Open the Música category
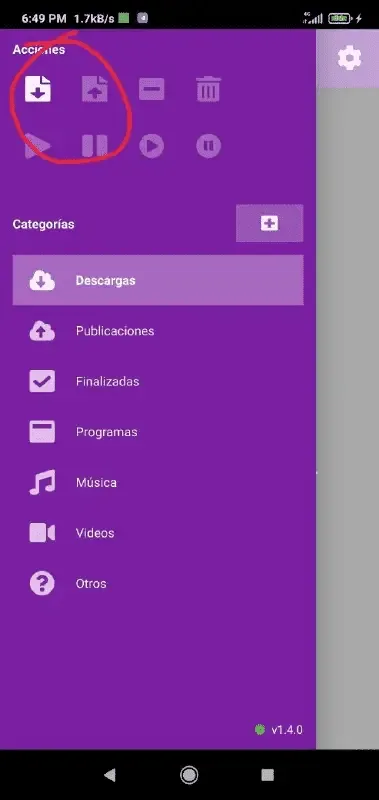379x800 pixels. (x=158, y=482)
